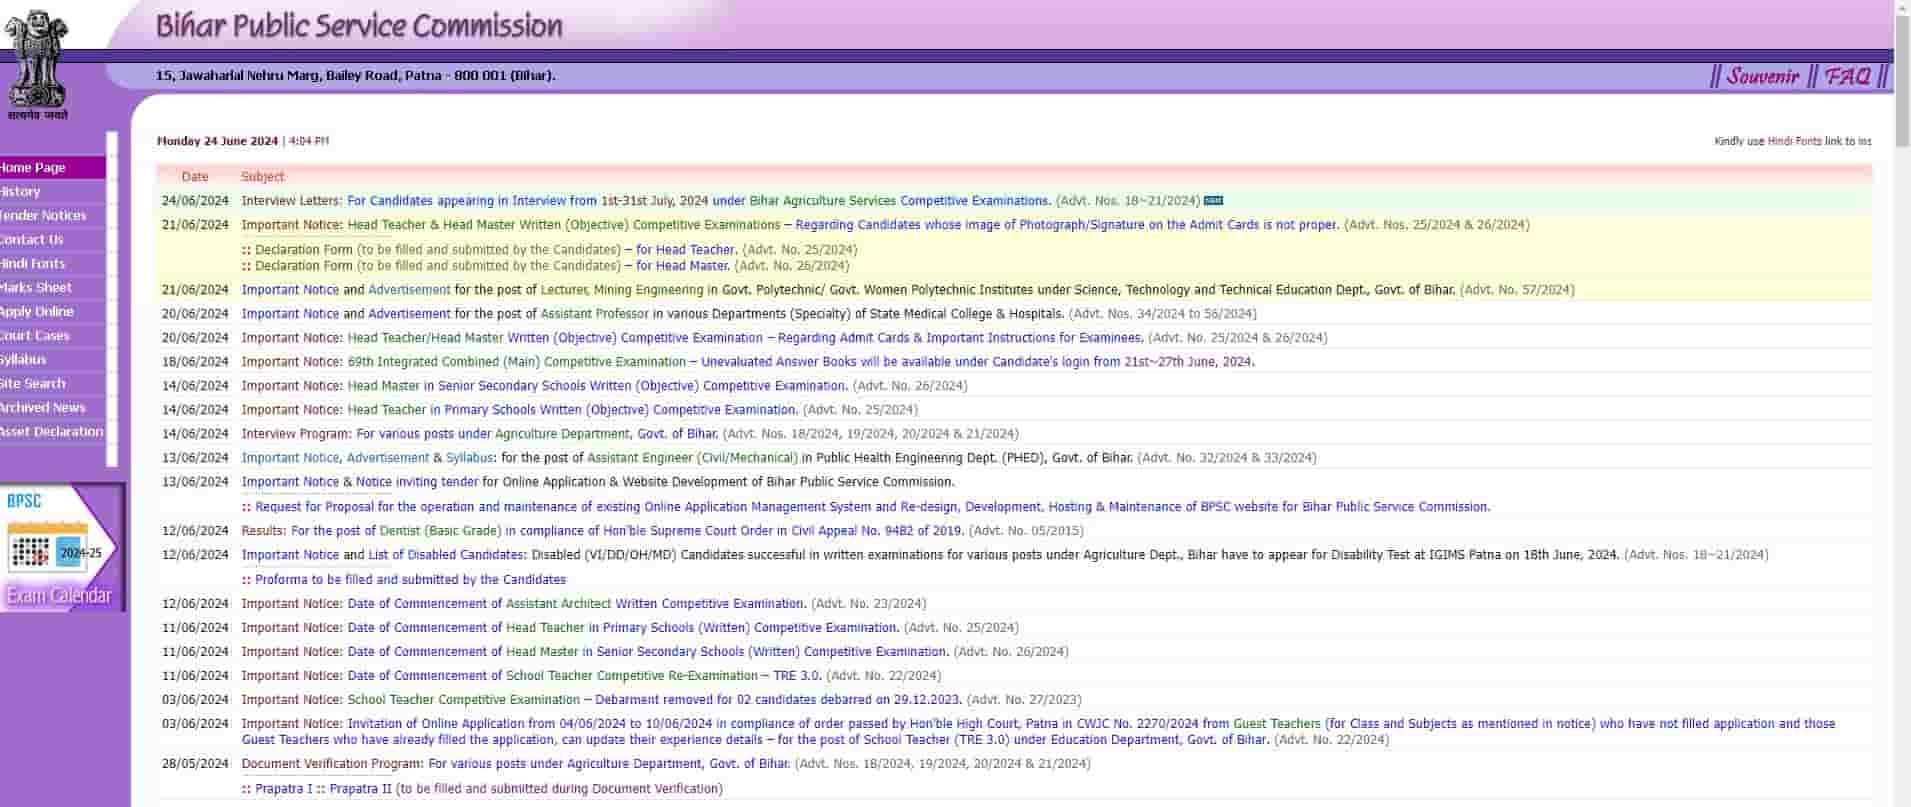Image resolution: width=1911 pixels, height=807 pixels.
Task: Open the FAQ link in header
Action: (x=1846, y=76)
